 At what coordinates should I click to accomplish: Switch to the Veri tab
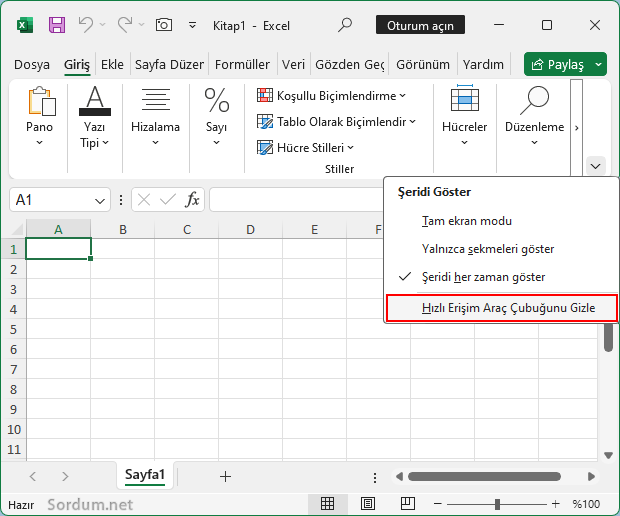293,64
